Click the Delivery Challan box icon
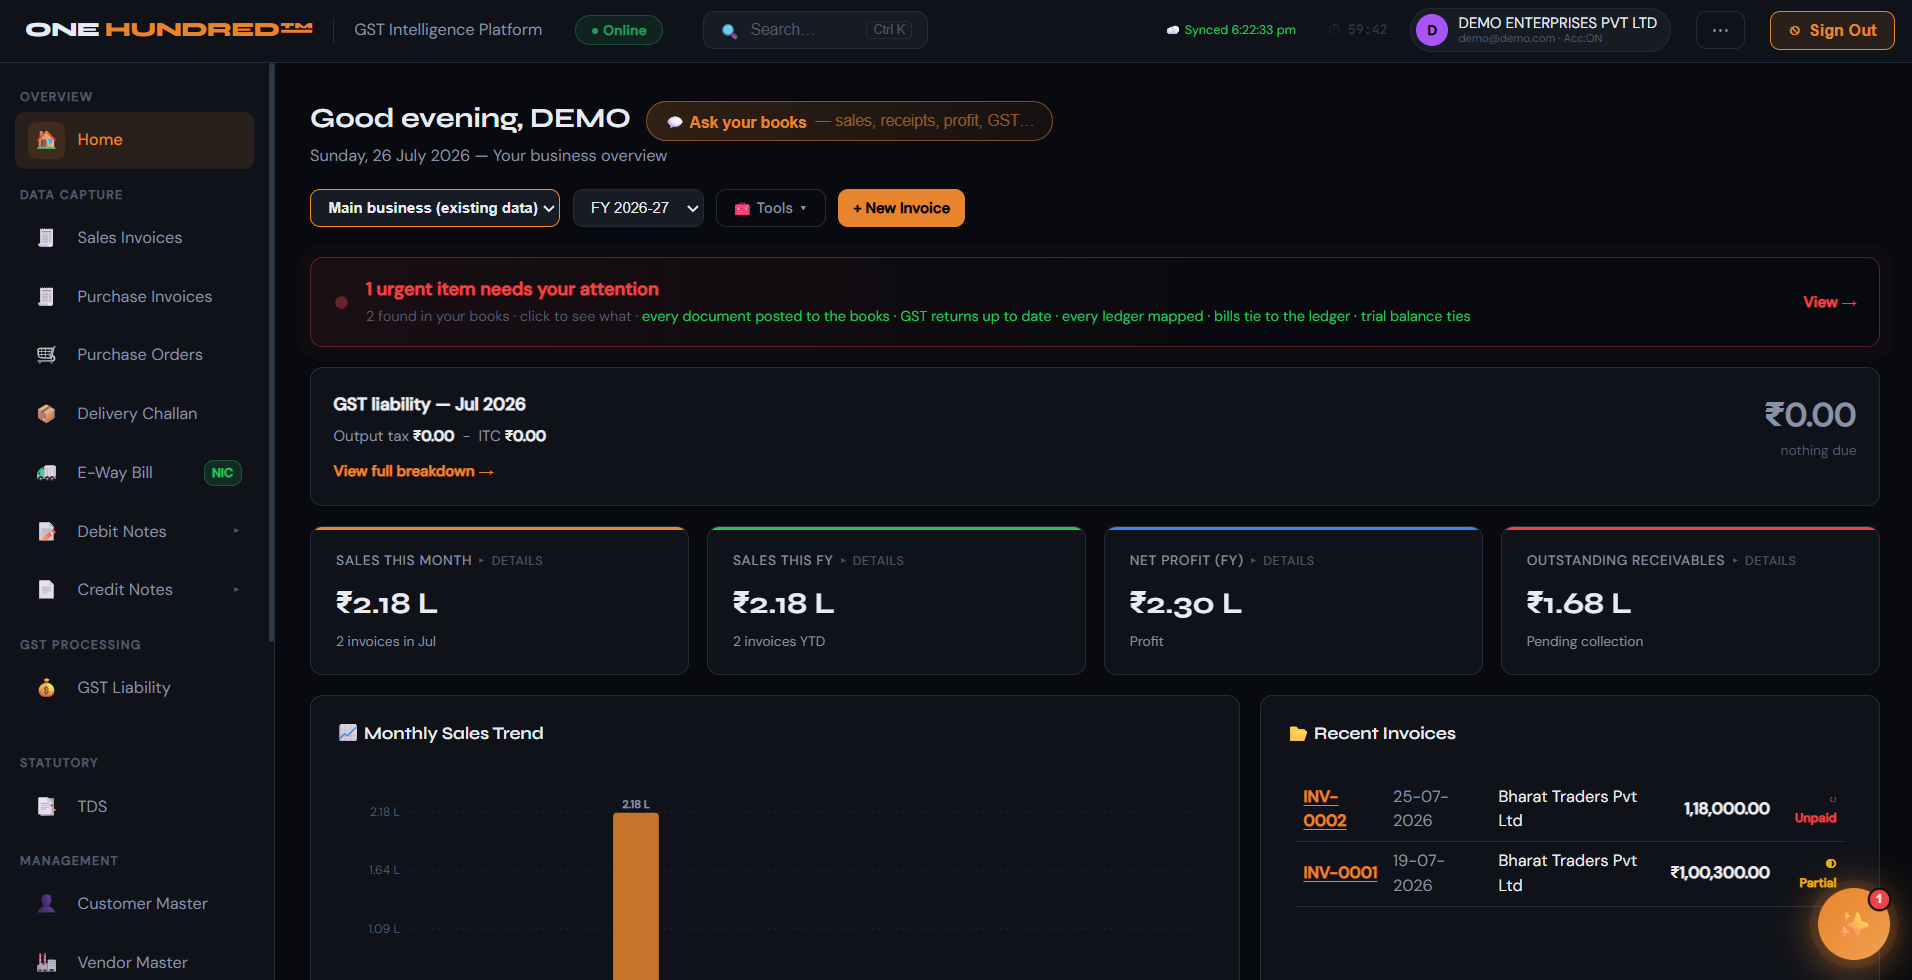The image size is (1912, 980). pyautogui.click(x=46, y=414)
